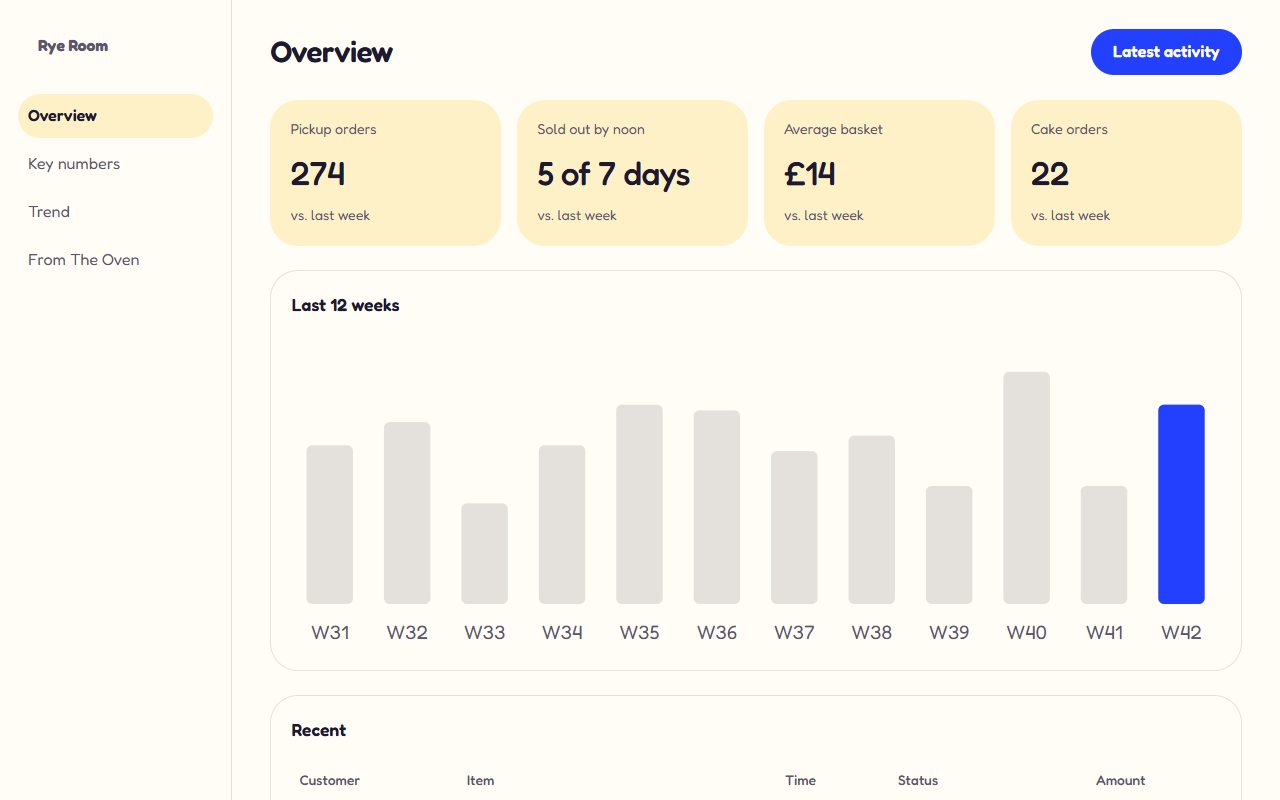Open the Sold out by noon card
Screen dimensions: 1280x800
click(x=632, y=173)
